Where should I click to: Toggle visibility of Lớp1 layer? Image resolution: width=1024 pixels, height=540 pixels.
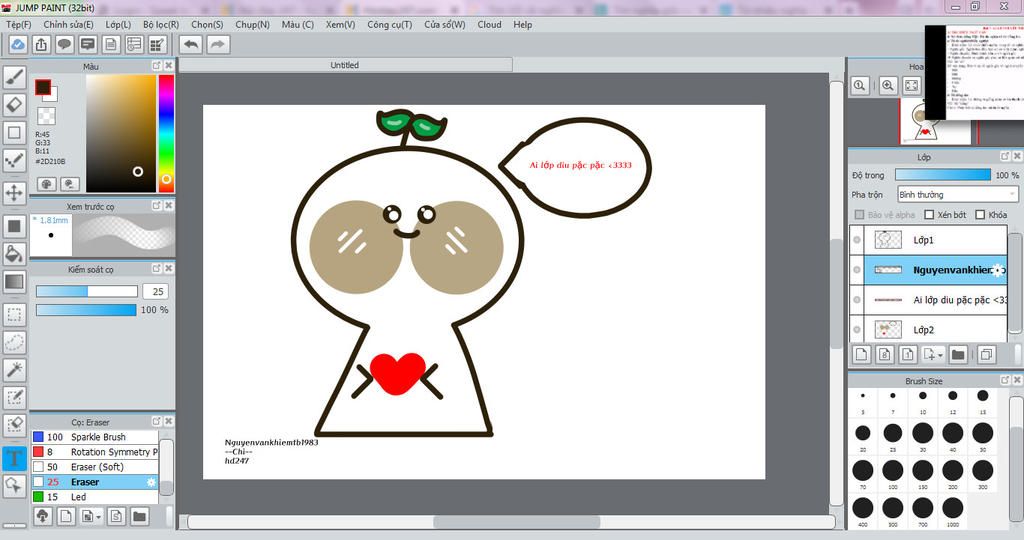pyautogui.click(x=857, y=240)
